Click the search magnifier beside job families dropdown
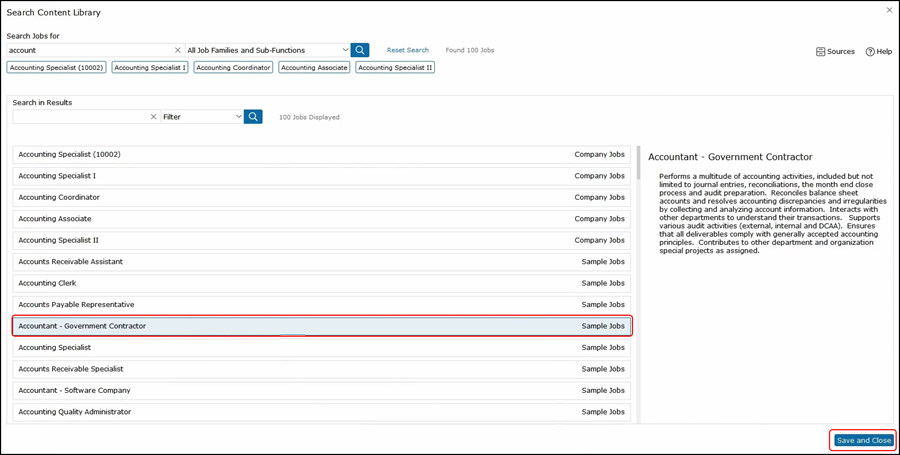 point(360,50)
